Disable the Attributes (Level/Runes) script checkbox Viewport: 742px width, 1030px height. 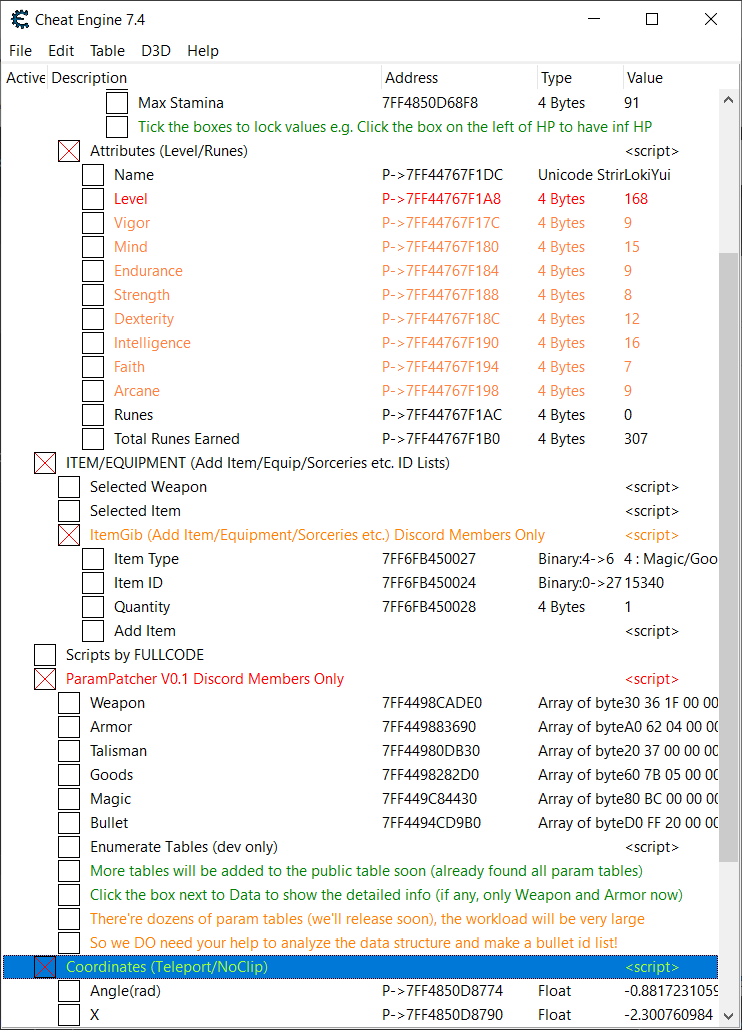(x=69, y=151)
